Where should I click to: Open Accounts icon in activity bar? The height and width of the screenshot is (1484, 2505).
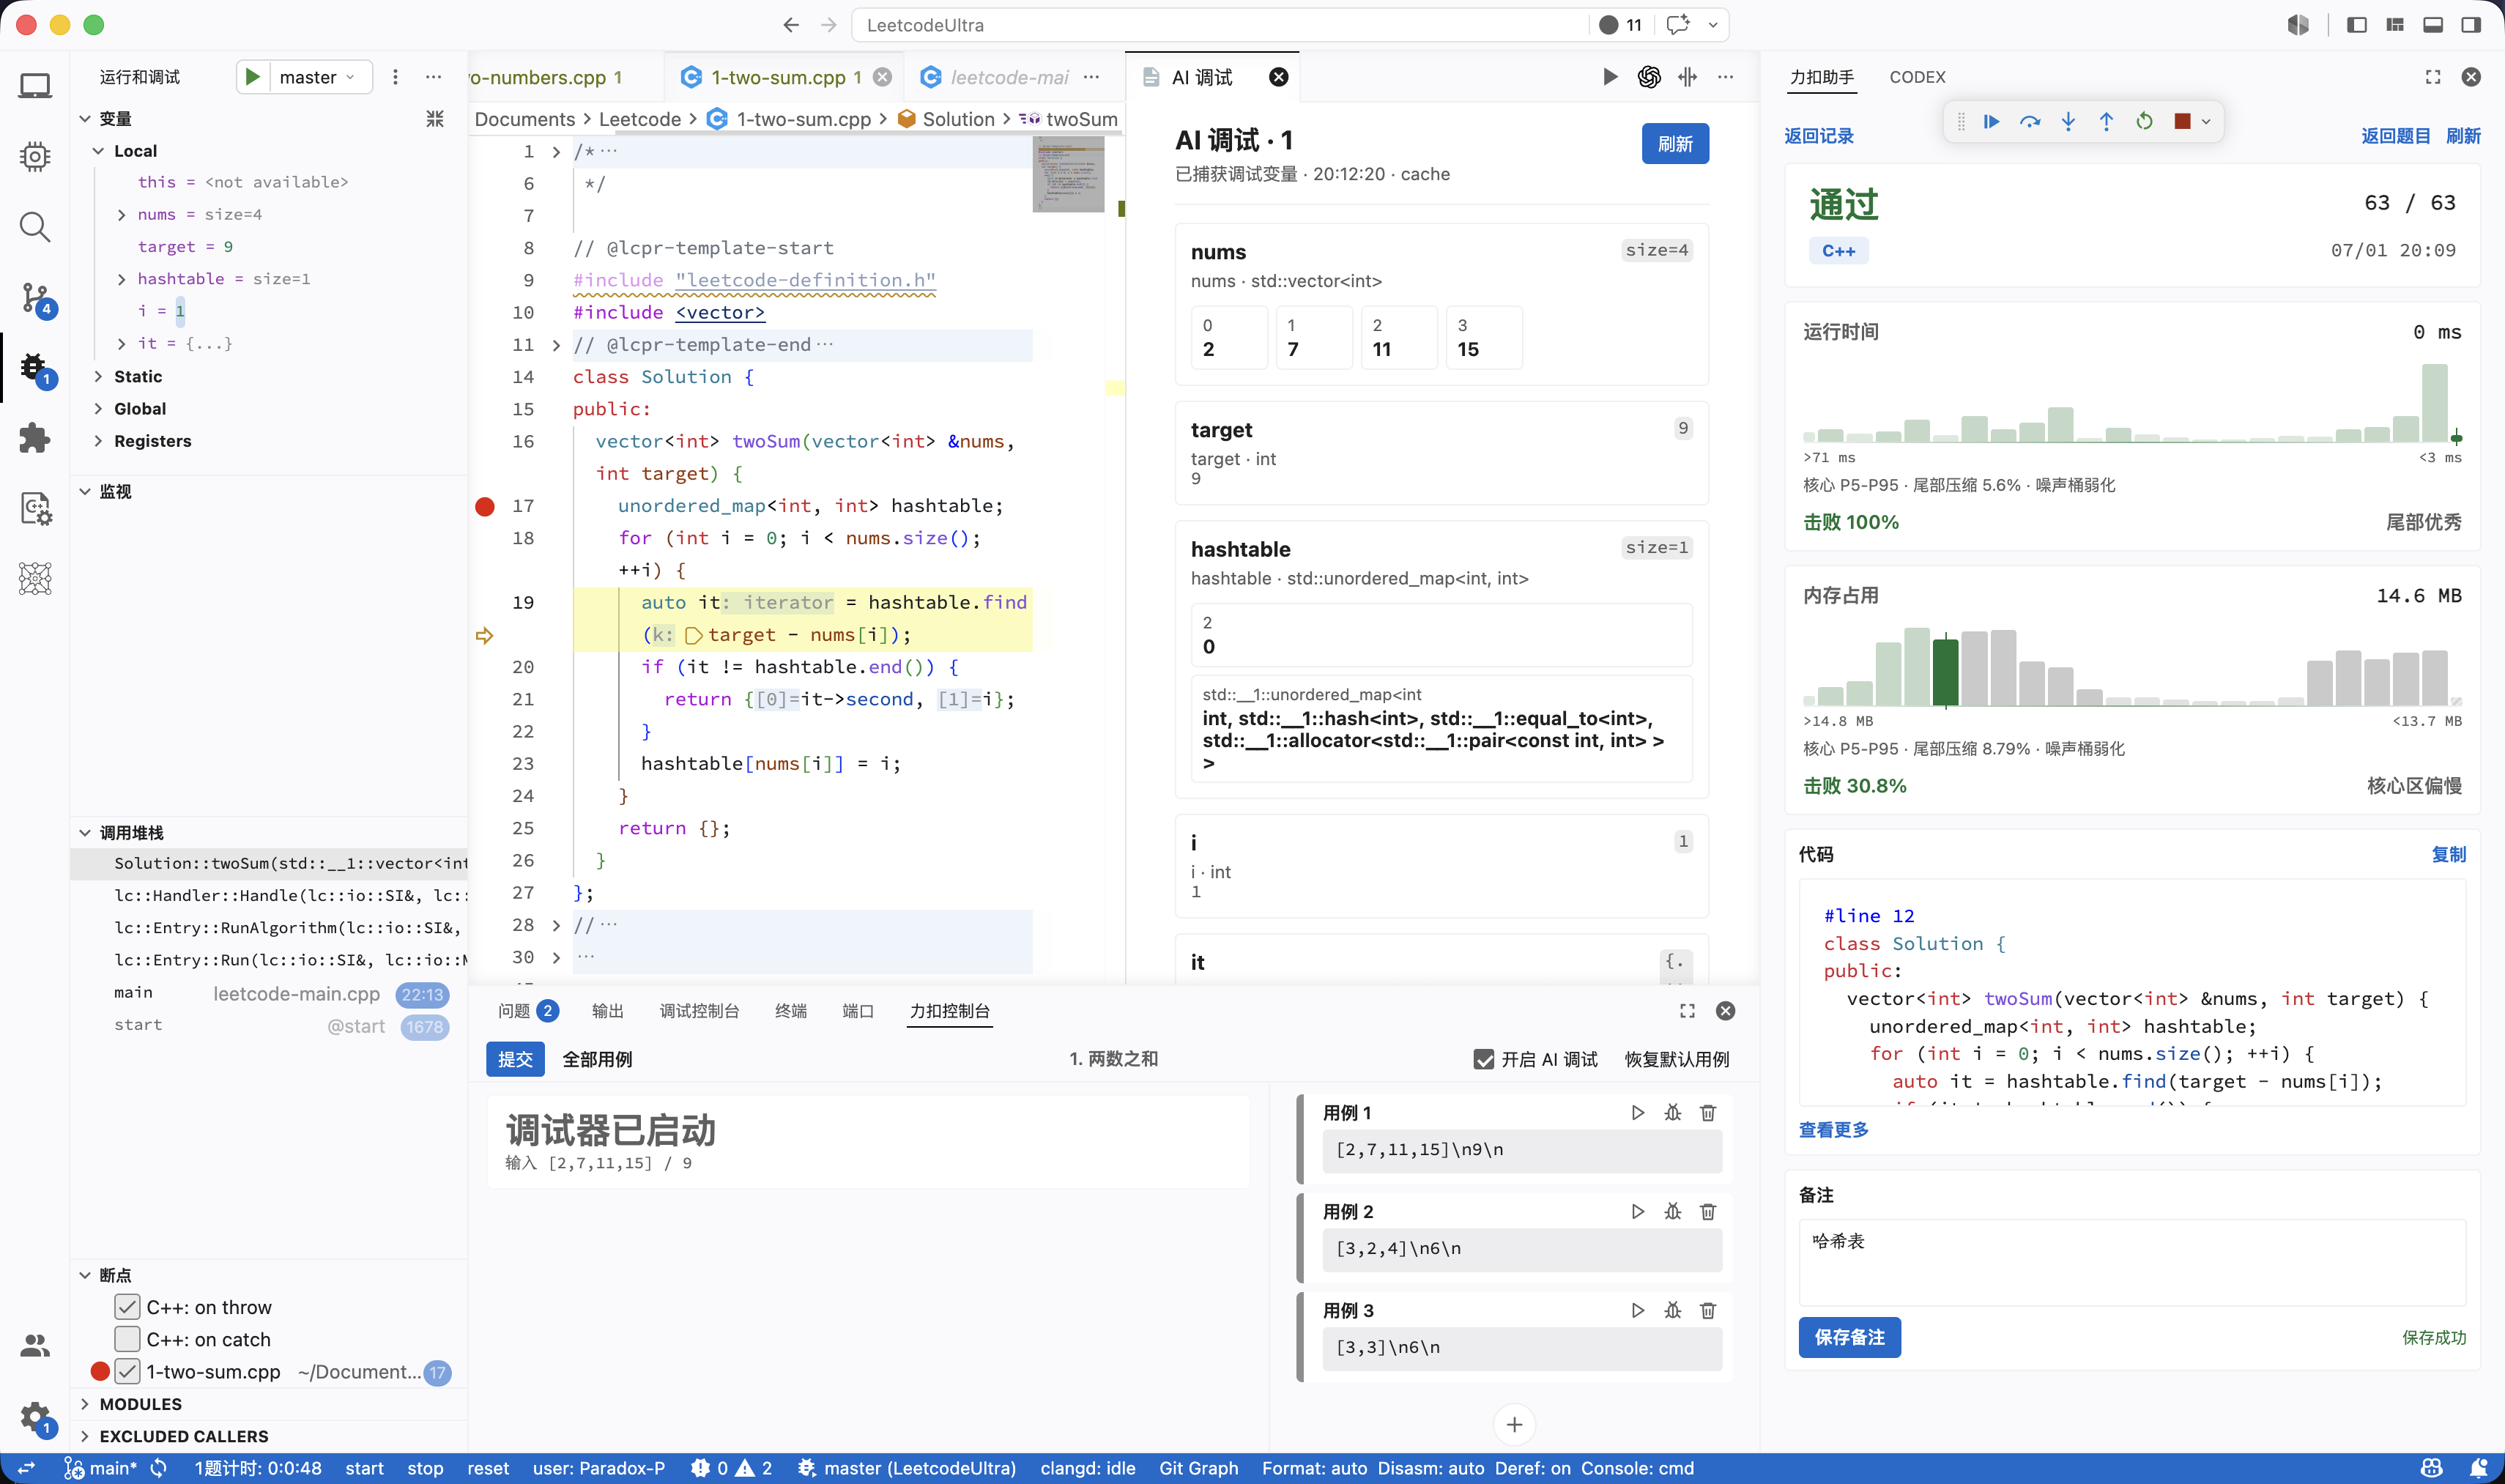click(35, 1346)
